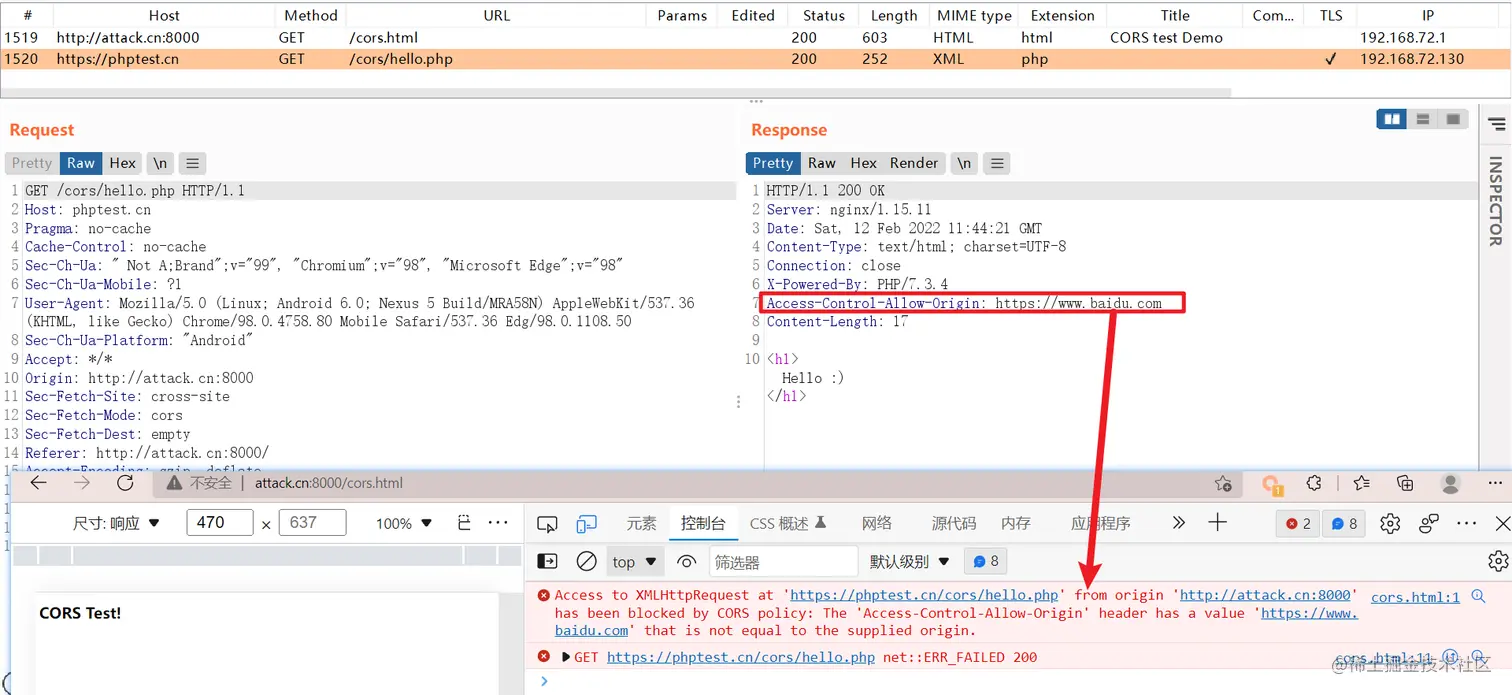Go back in the browser
The height and width of the screenshot is (695, 1512).
pos(38,483)
